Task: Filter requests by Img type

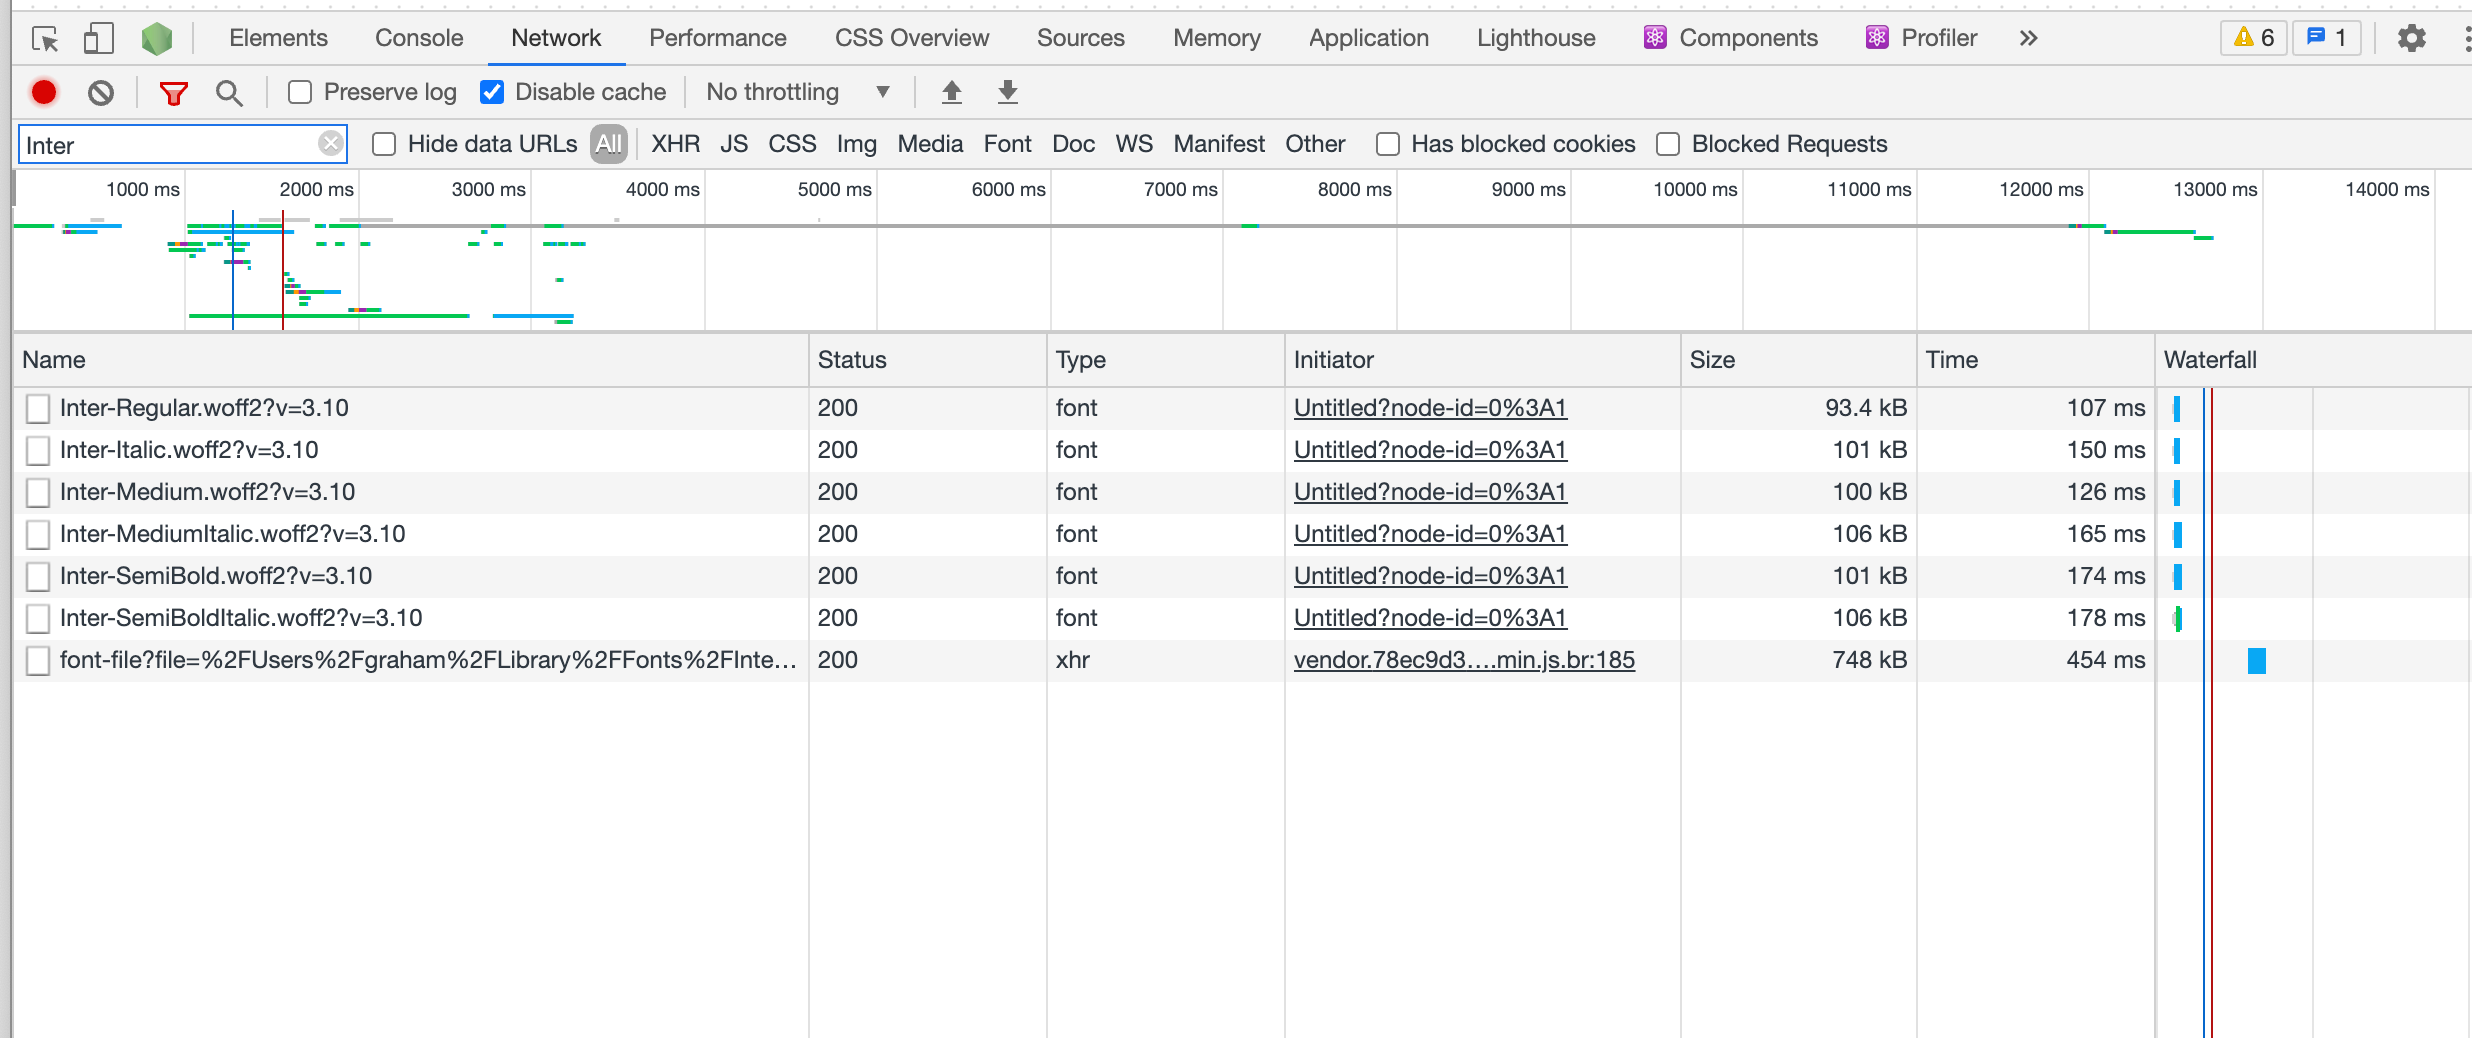Action: (856, 144)
